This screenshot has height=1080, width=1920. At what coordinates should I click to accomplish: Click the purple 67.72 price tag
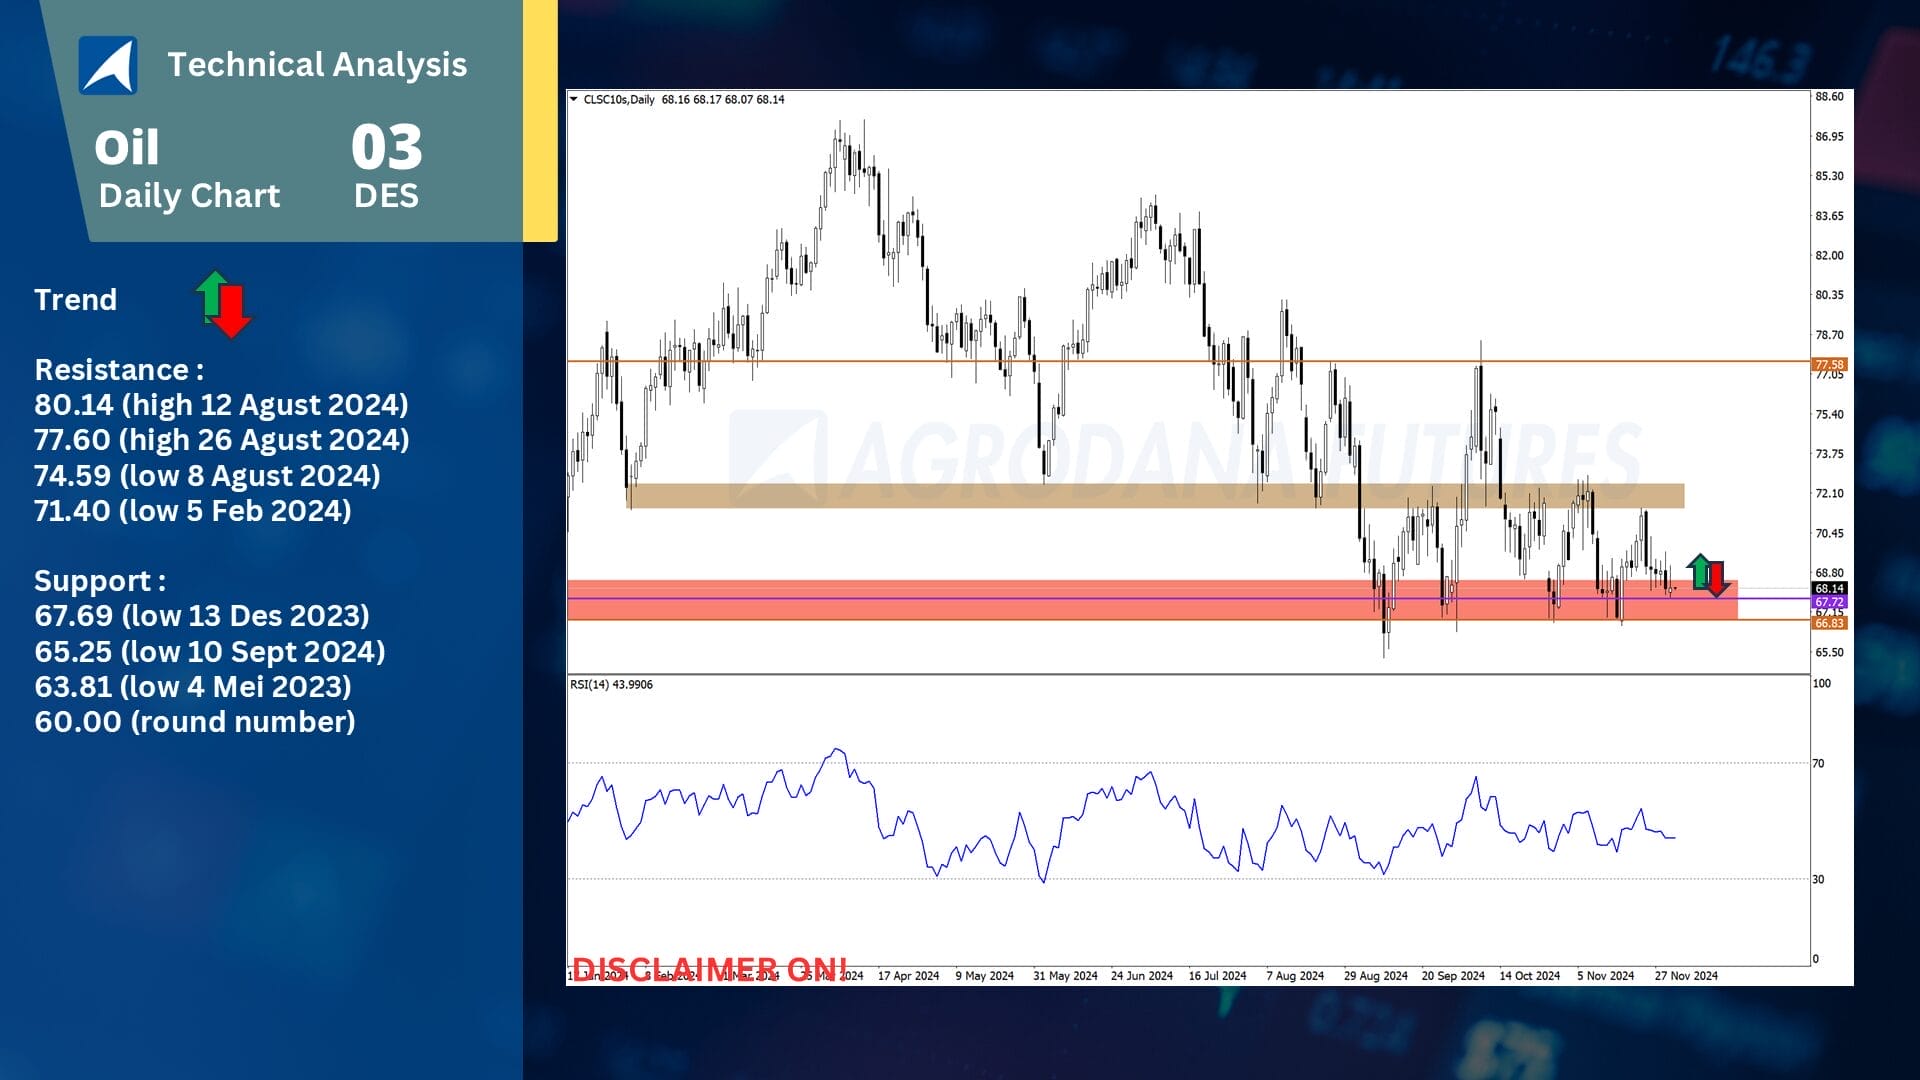(1829, 602)
